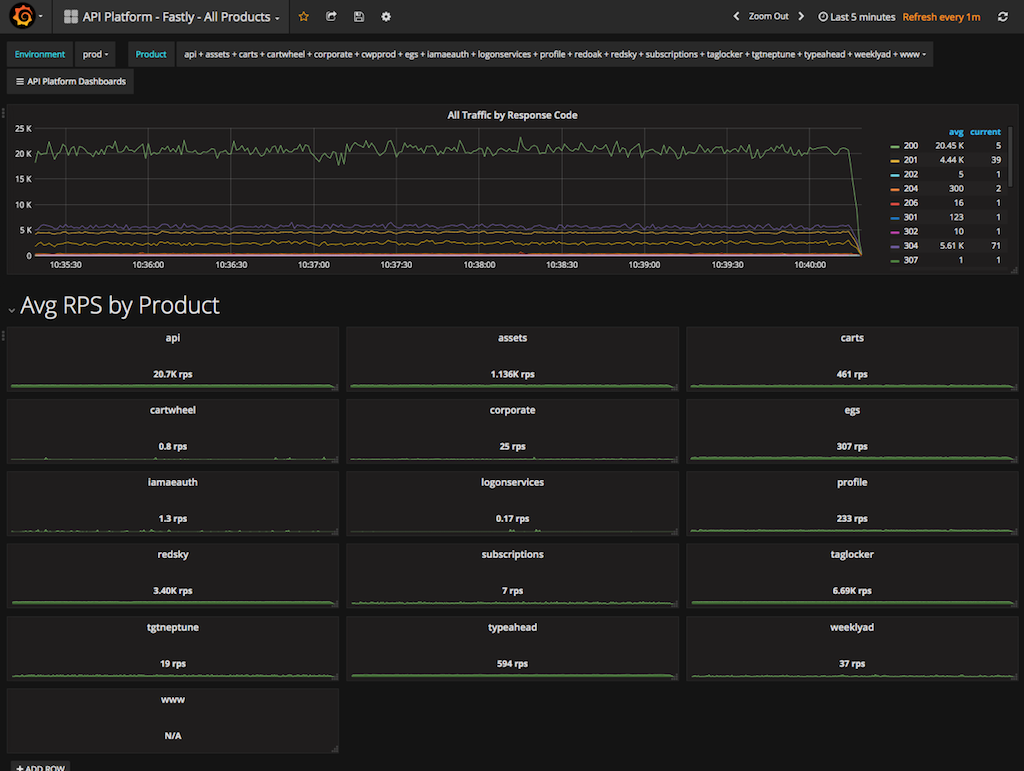
Task: Open the Product multi-value dropdown
Action: click(x=554, y=54)
